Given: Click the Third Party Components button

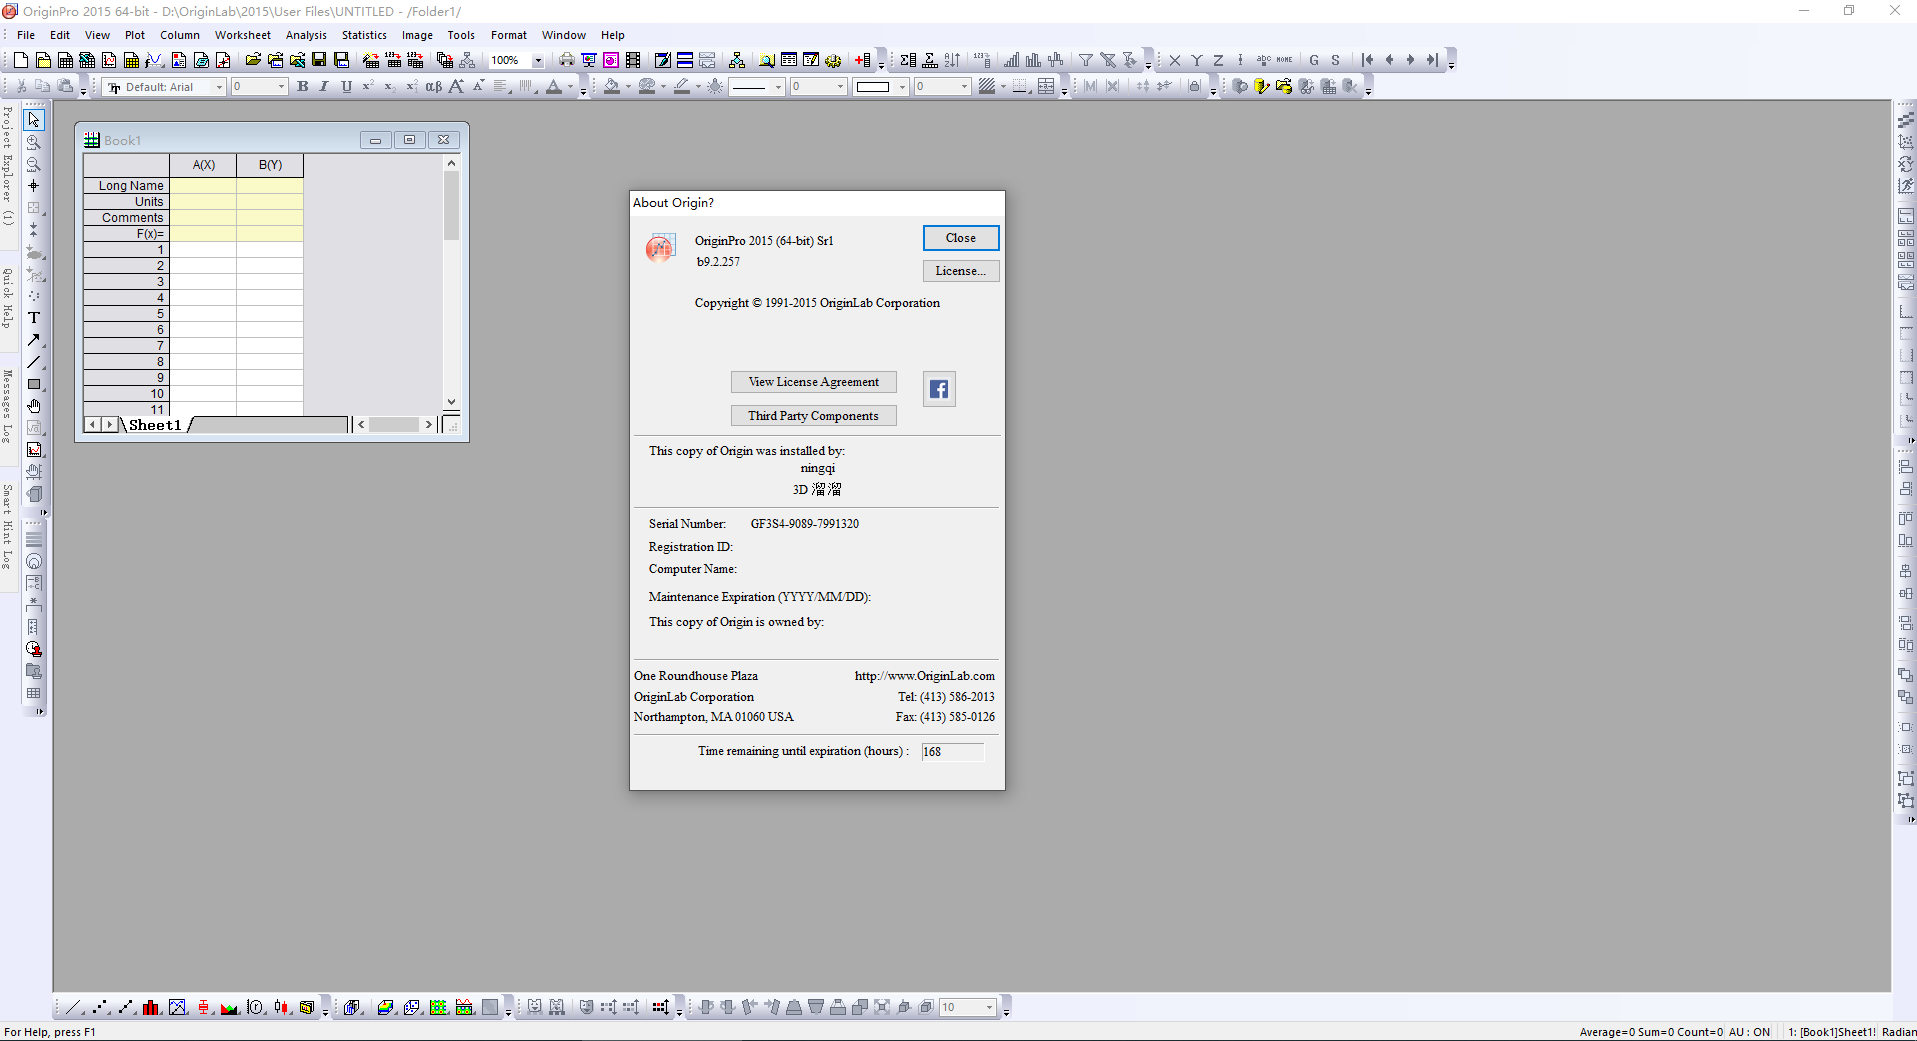Looking at the screenshot, I should coord(814,416).
